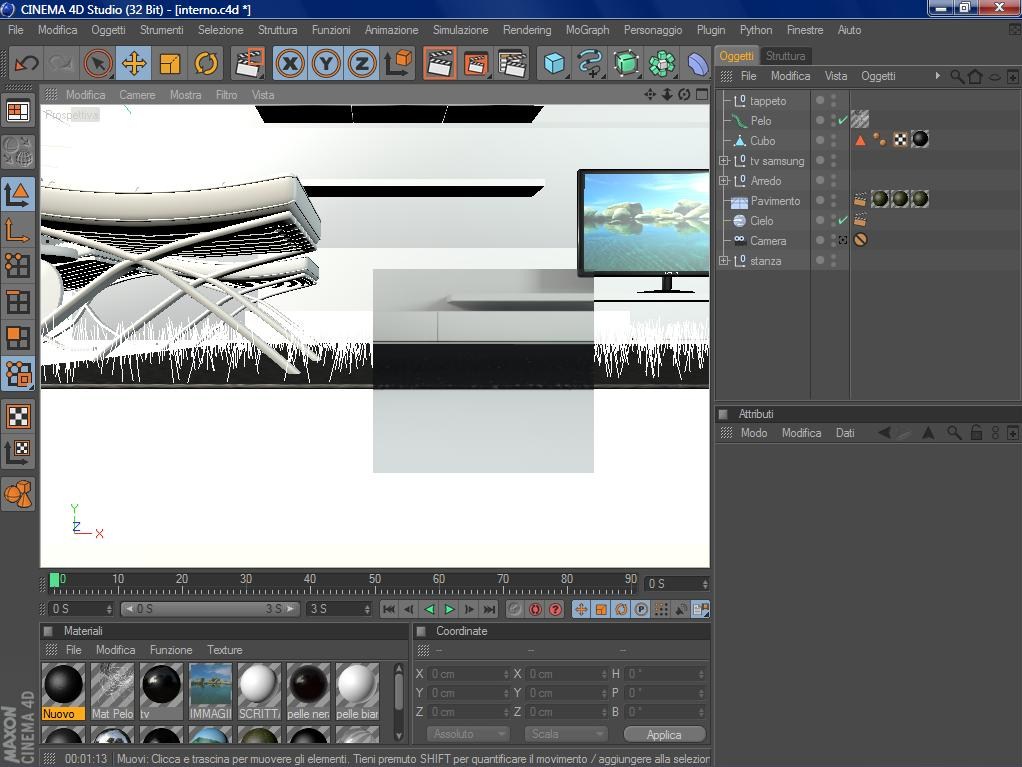This screenshot has width=1022, height=767.
Task: Click the Applica button
Action: pos(663,734)
